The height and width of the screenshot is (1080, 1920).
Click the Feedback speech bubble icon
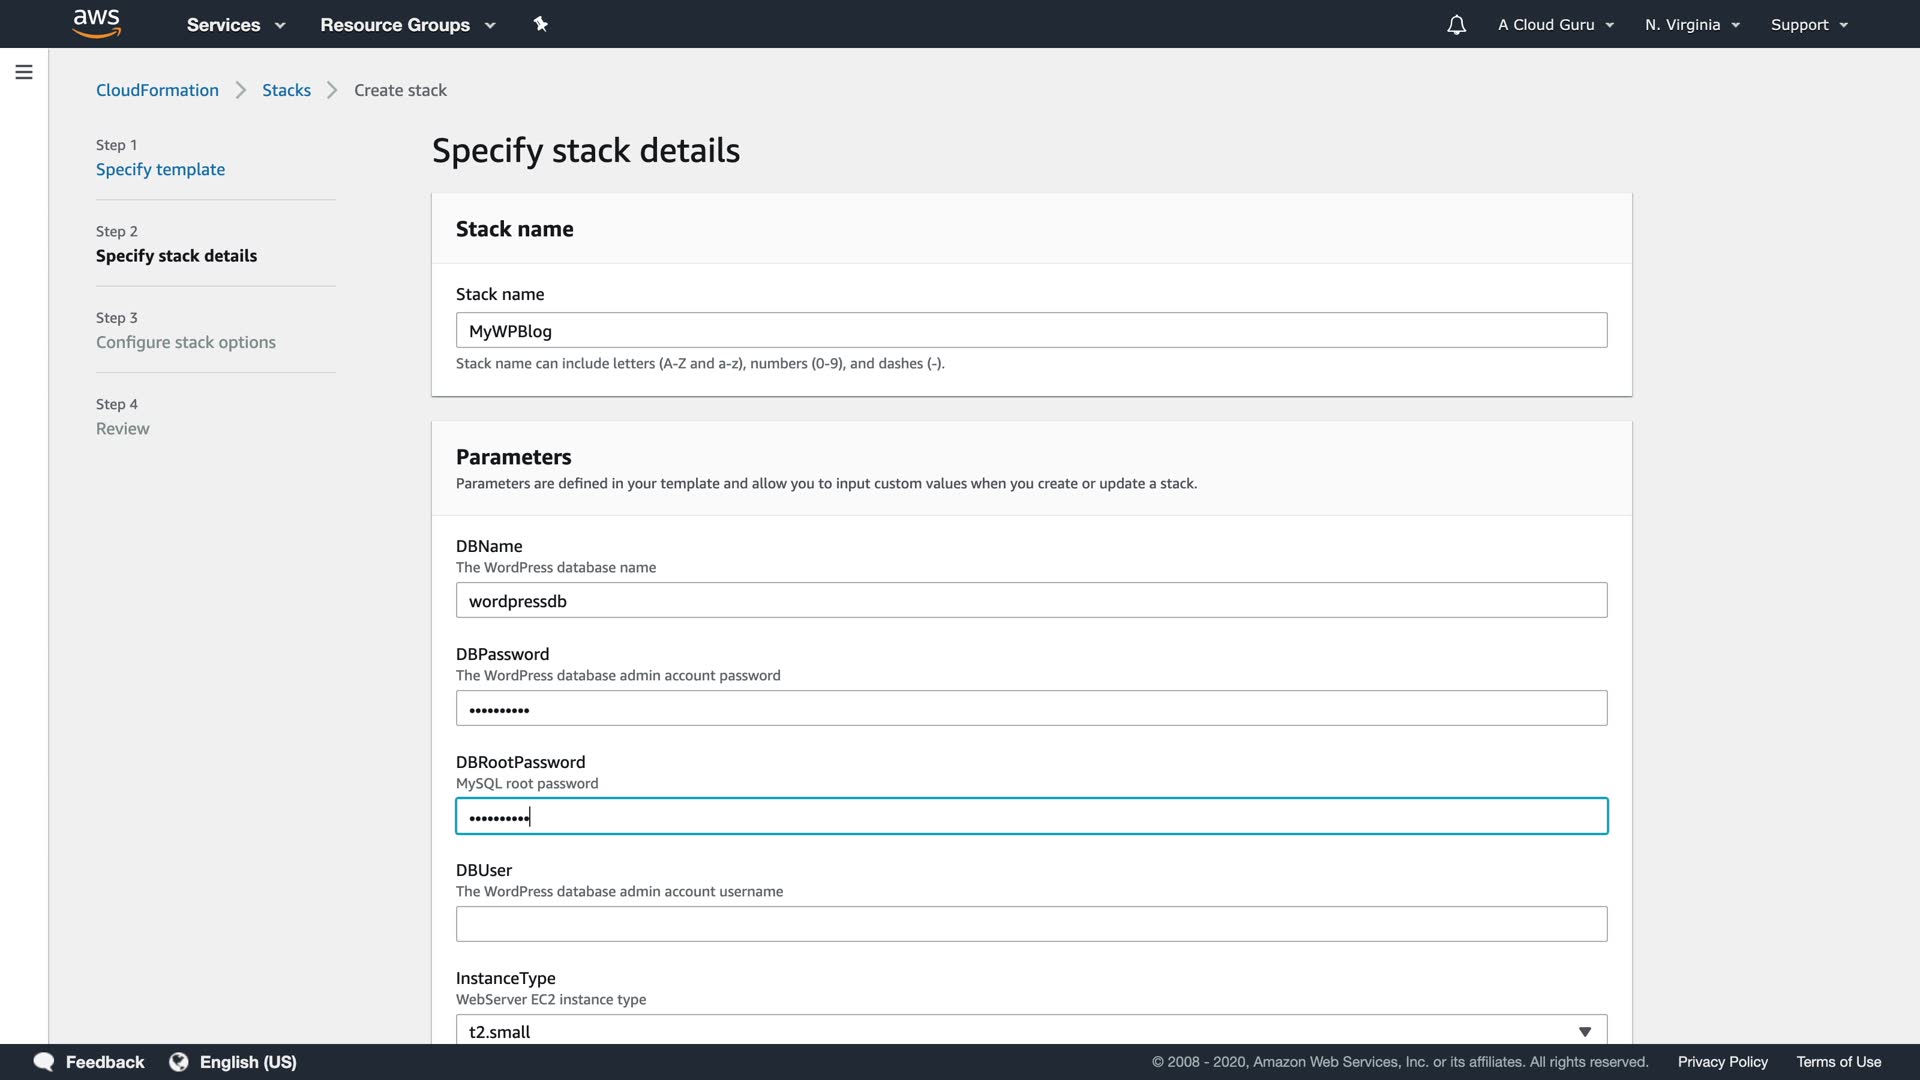[44, 1062]
